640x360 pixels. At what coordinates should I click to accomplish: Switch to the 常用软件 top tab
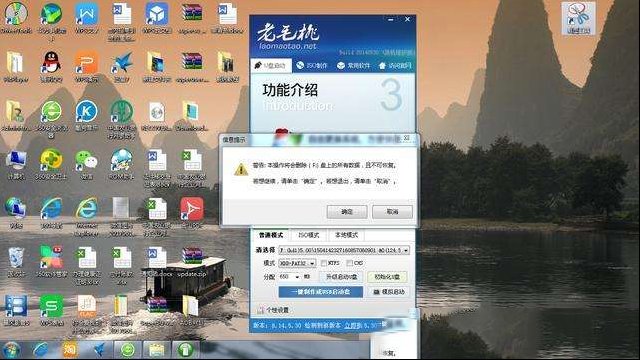pos(353,65)
